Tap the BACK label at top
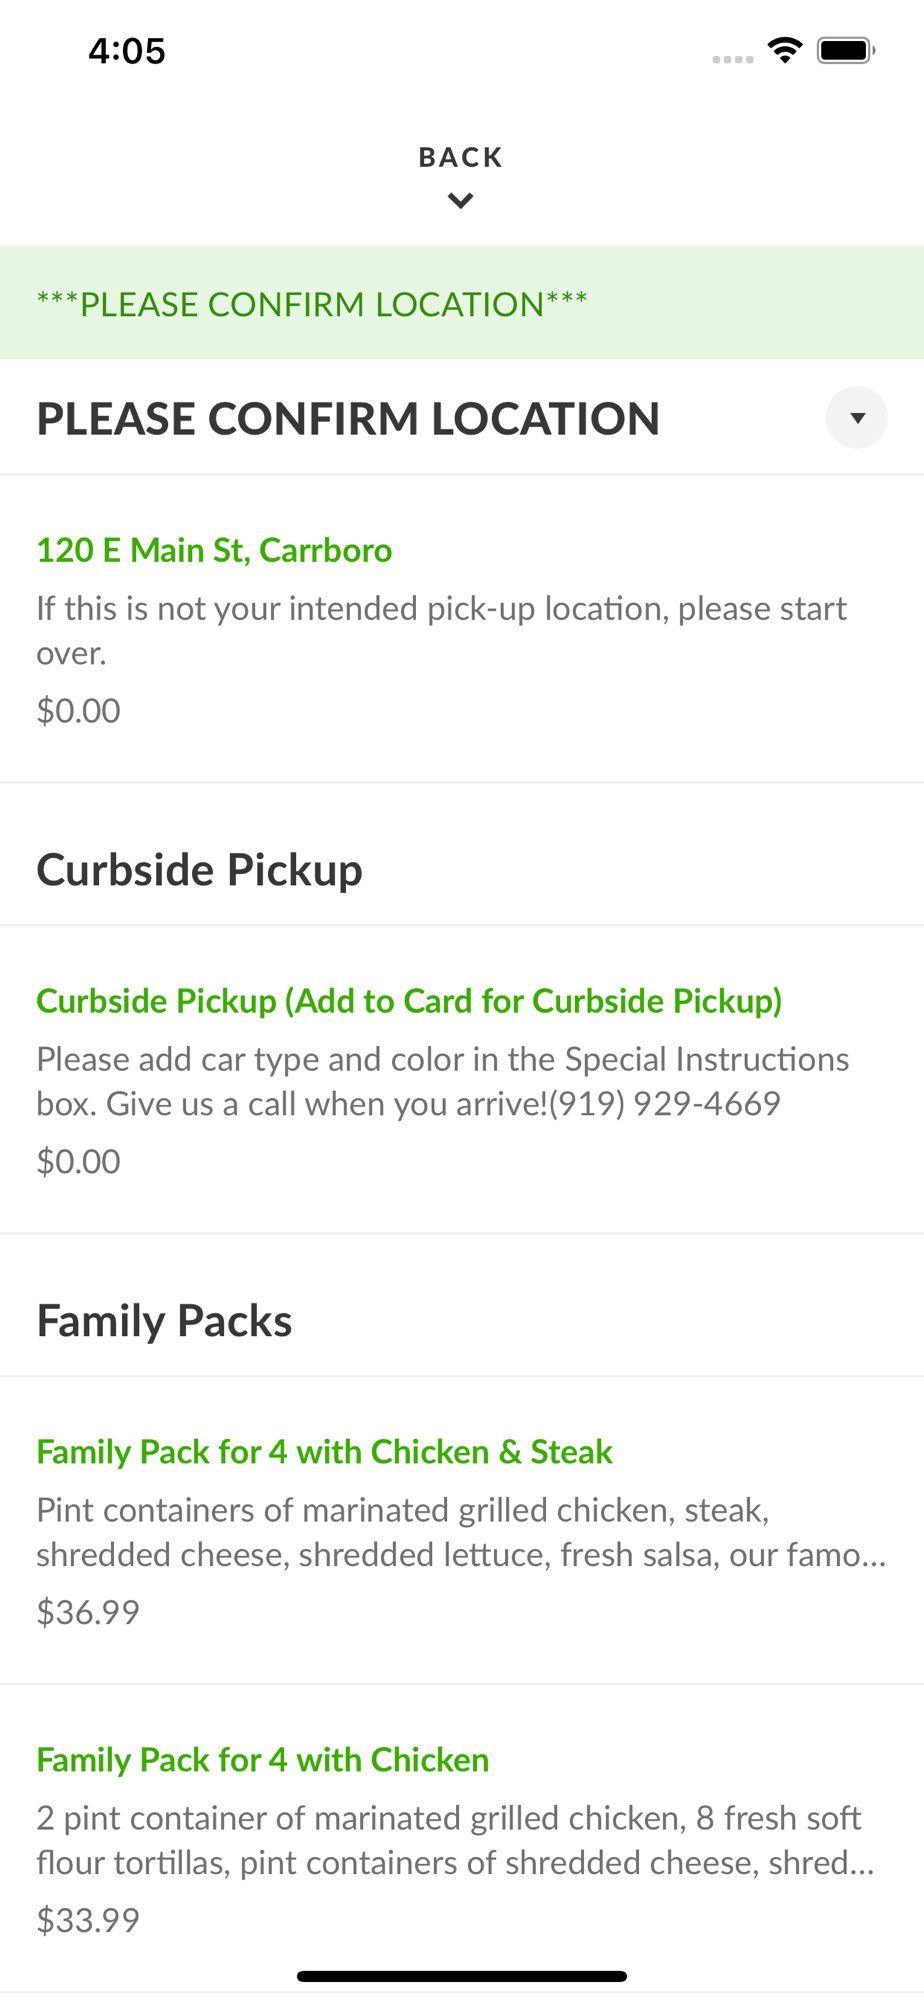The image size is (924, 2000). (461, 157)
